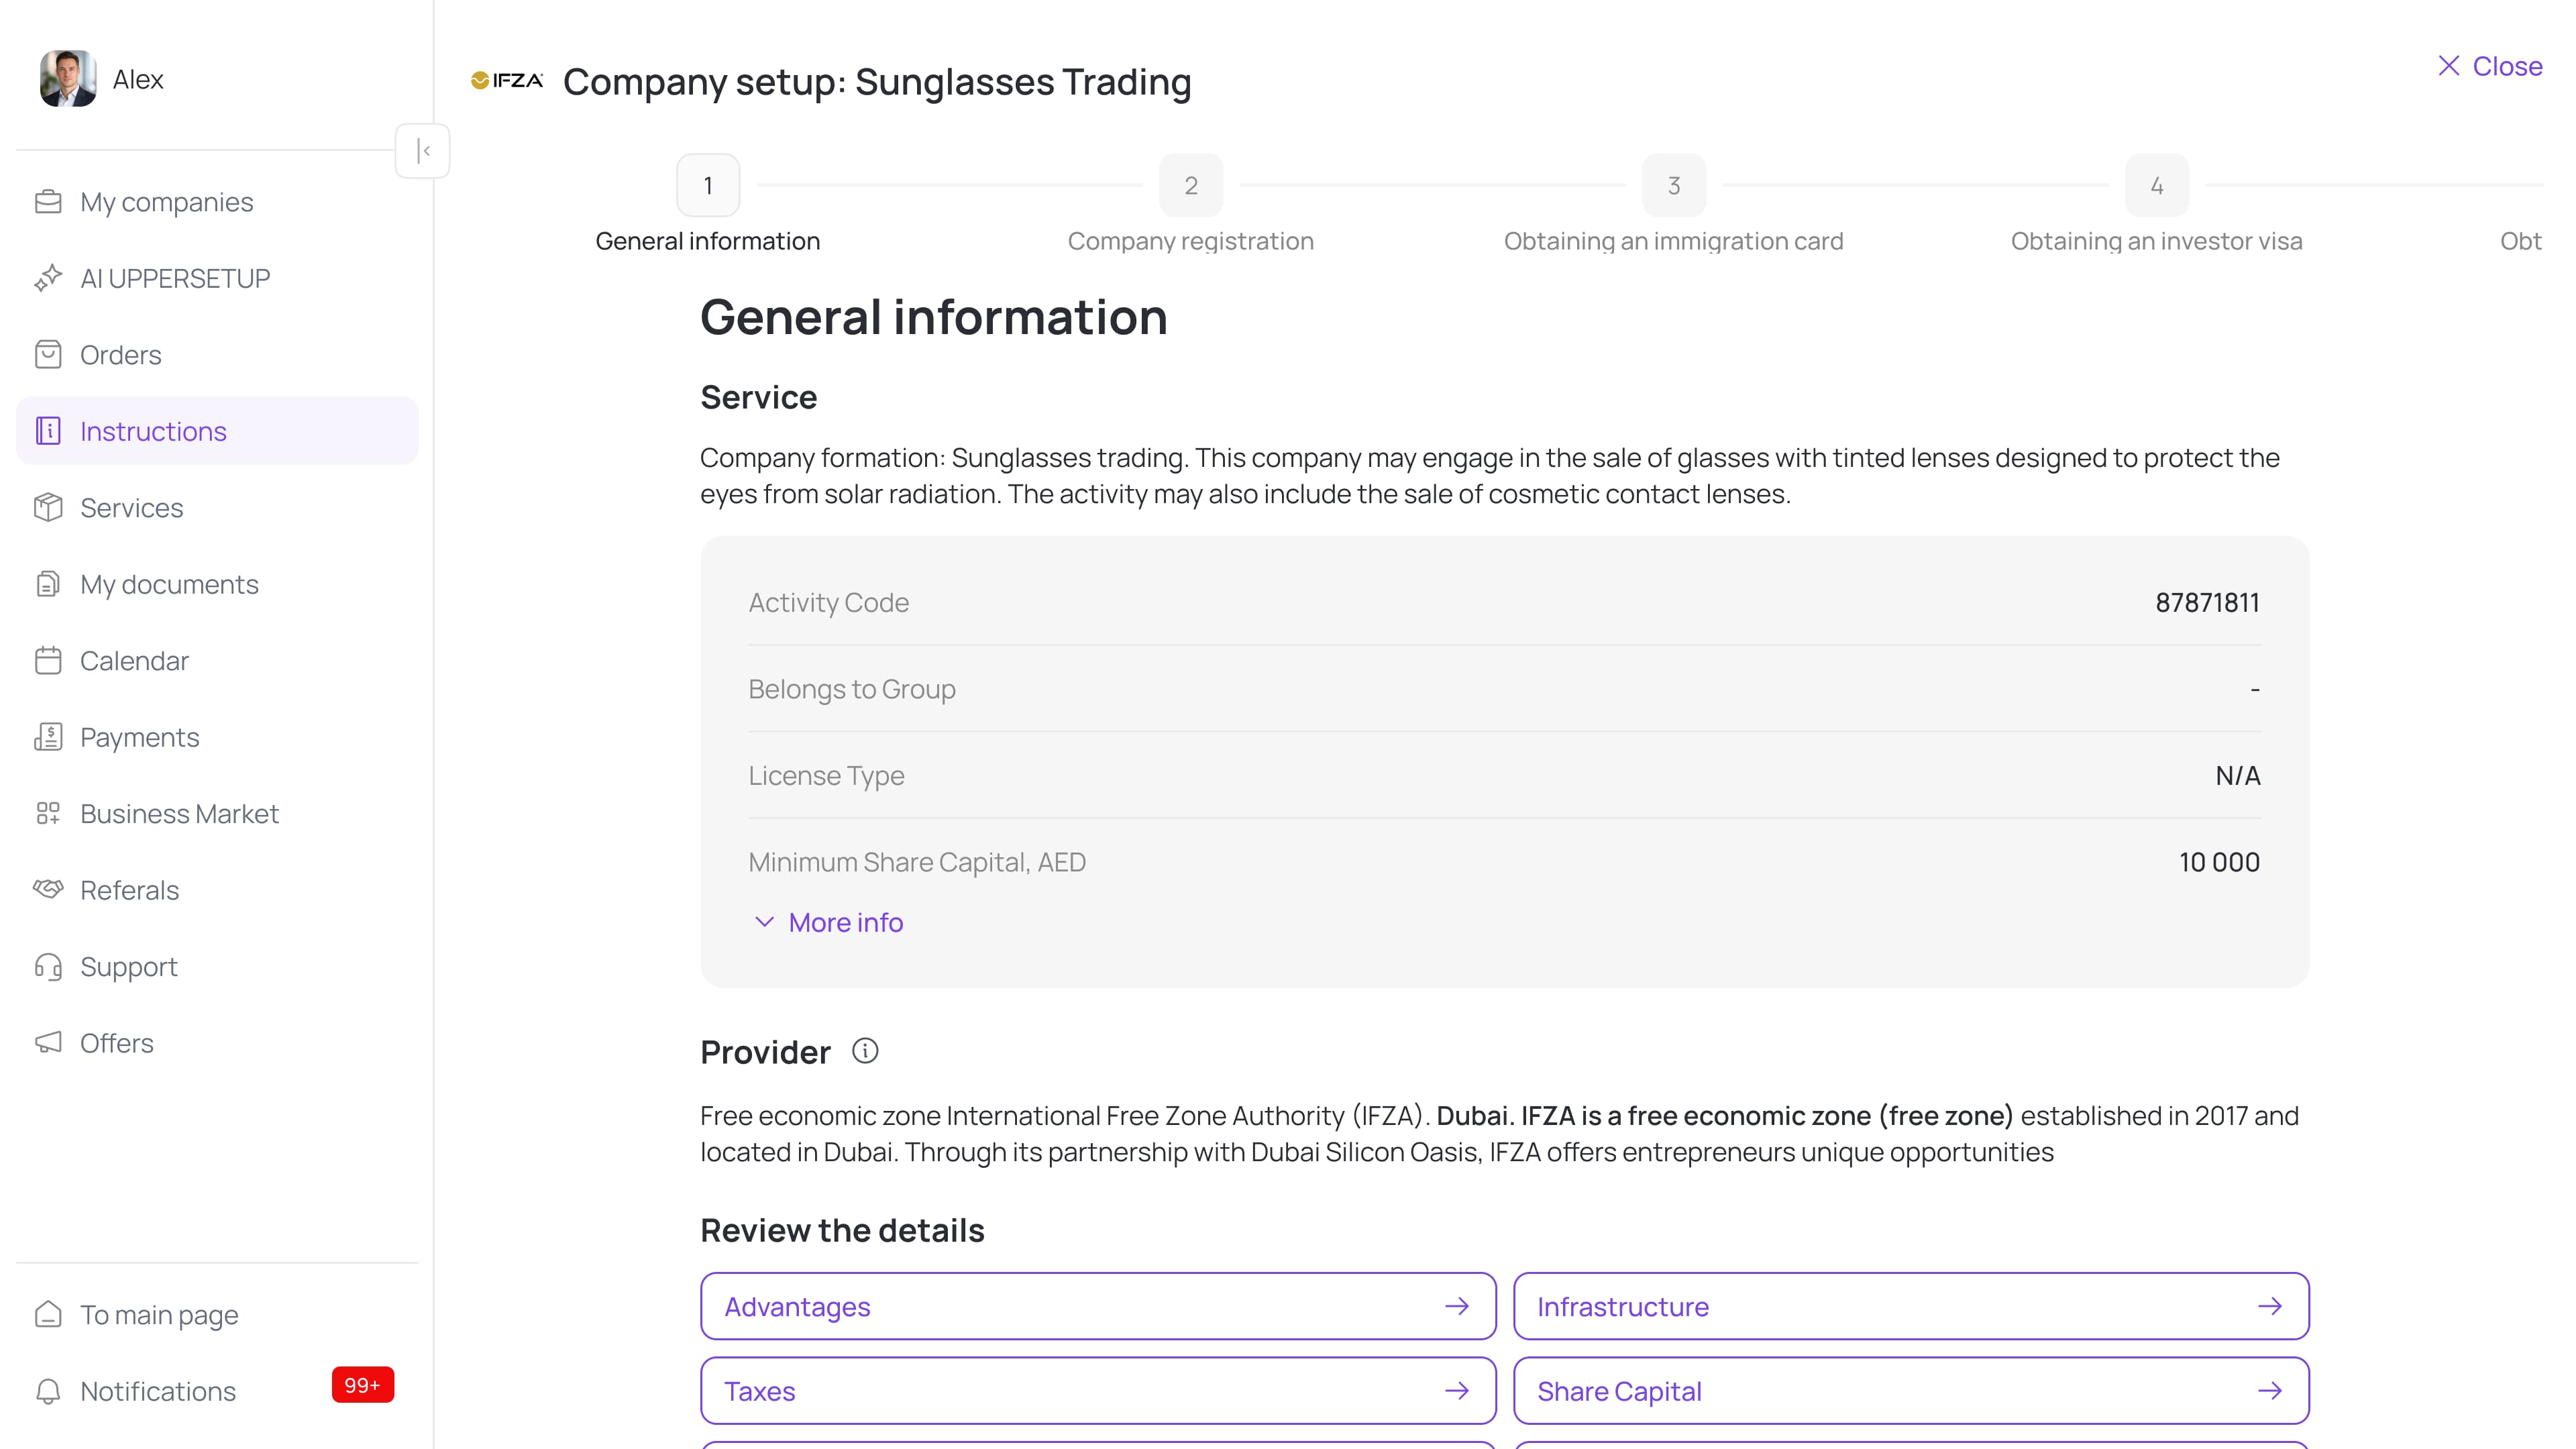Click the arrow on Taxes card
Image resolution: width=2576 pixels, height=1449 pixels.
(1457, 1391)
